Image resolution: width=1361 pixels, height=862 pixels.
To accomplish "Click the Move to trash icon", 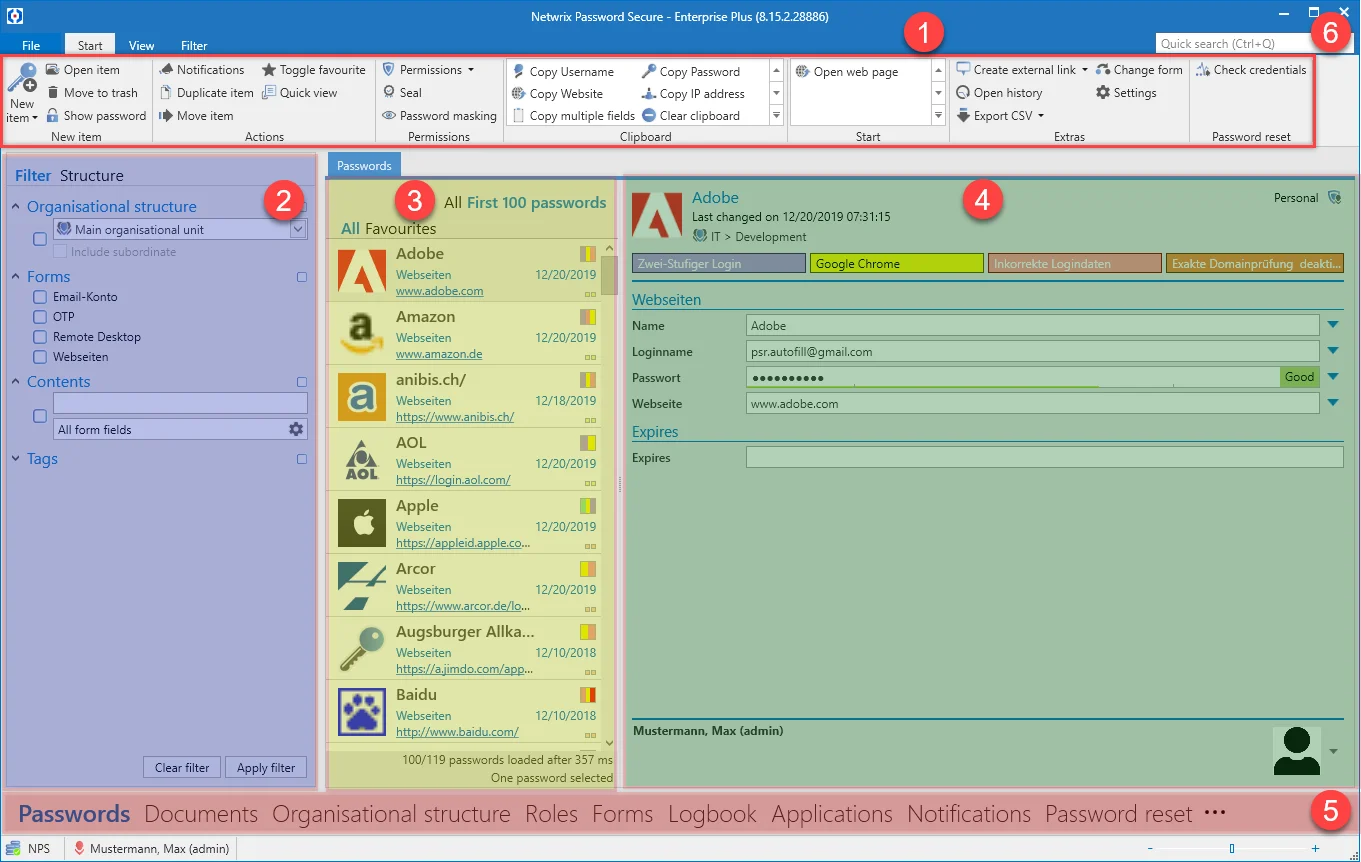I will (x=53, y=93).
